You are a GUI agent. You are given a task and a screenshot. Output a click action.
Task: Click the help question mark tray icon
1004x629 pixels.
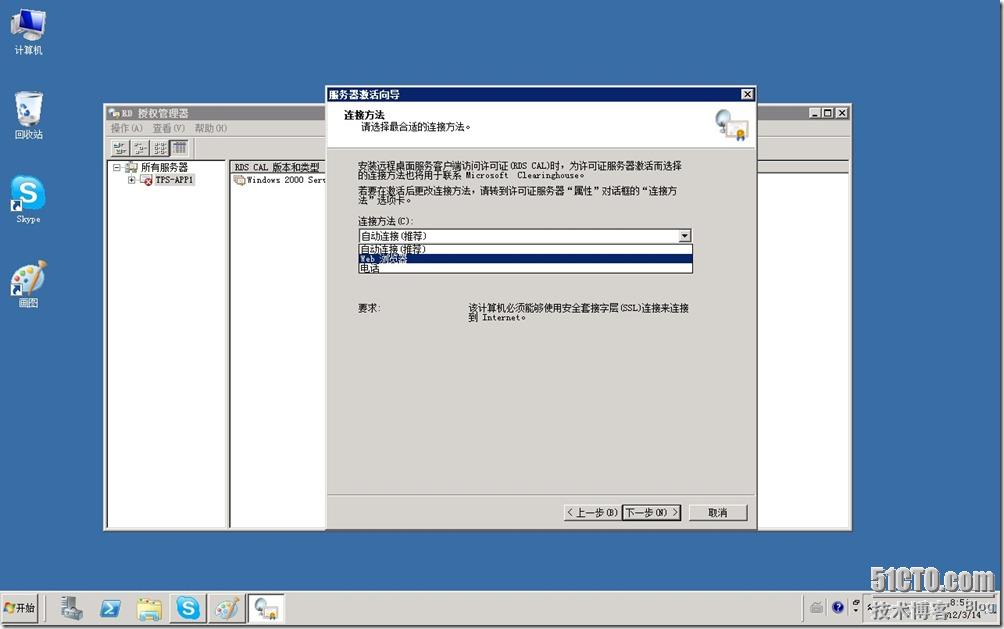838,607
